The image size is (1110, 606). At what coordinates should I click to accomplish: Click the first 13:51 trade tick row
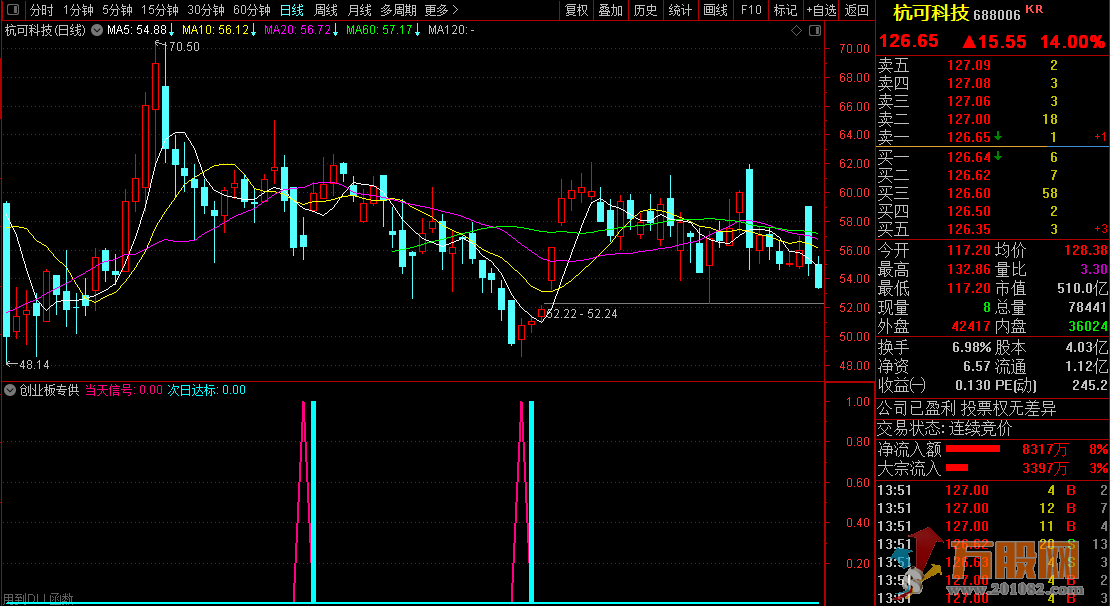point(992,491)
